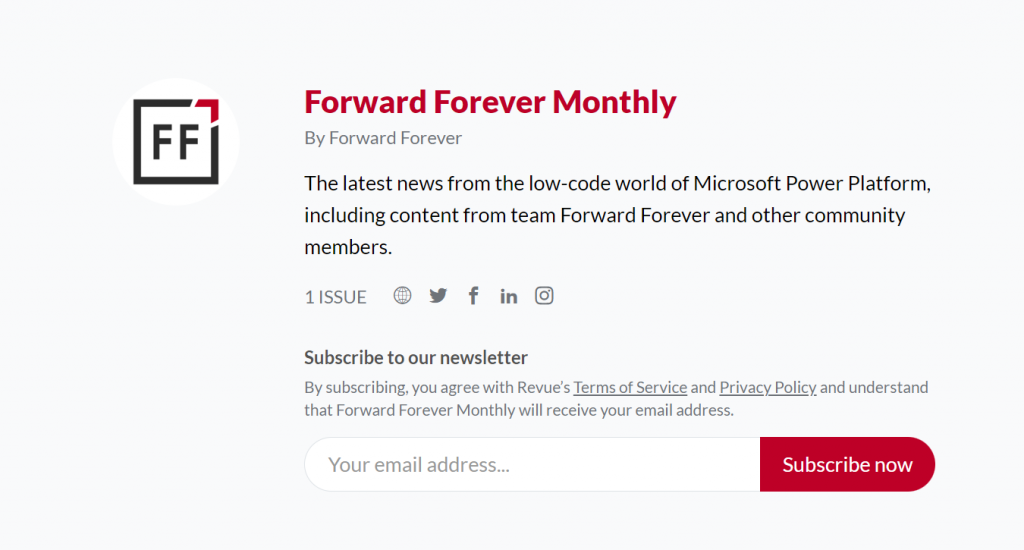Go to the LinkedIn icon

509,296
